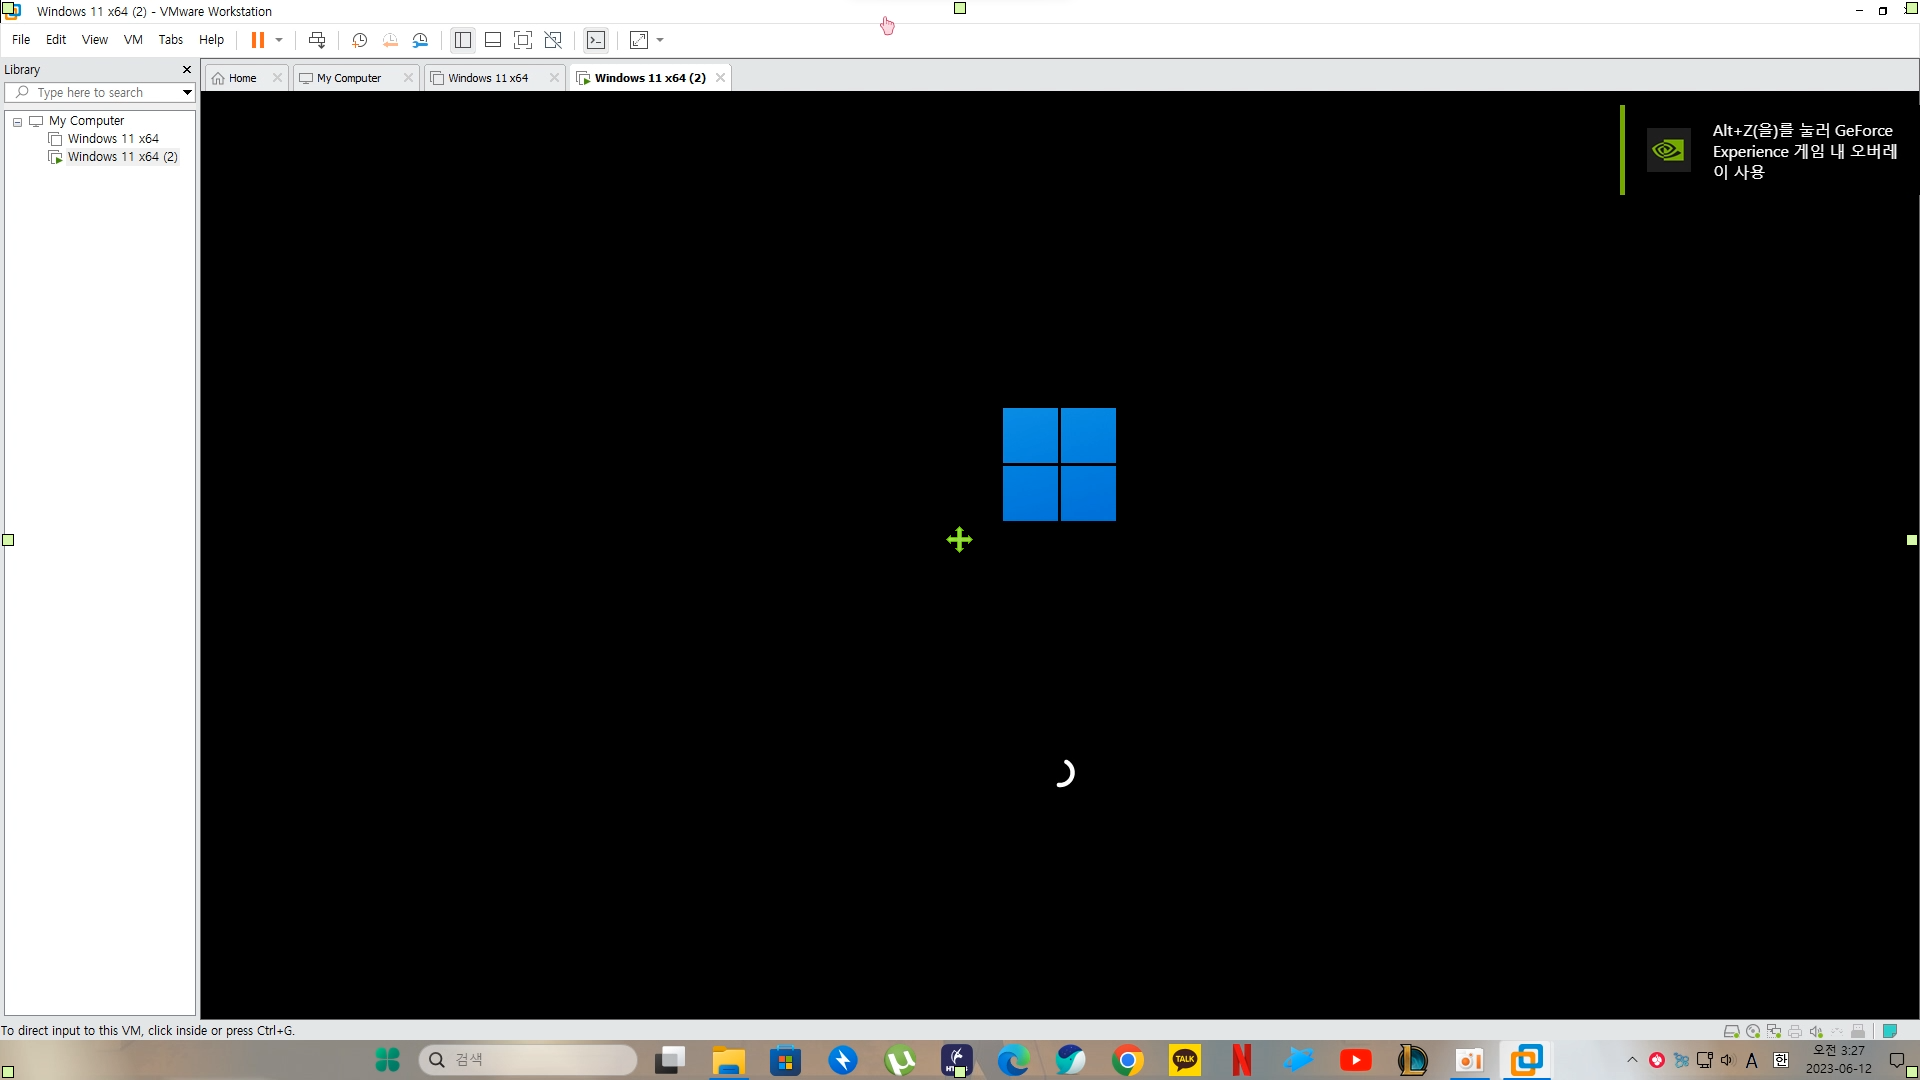Close the My Computer tab
This screenshot has height=1080, width=1920.
pos(408,78)
